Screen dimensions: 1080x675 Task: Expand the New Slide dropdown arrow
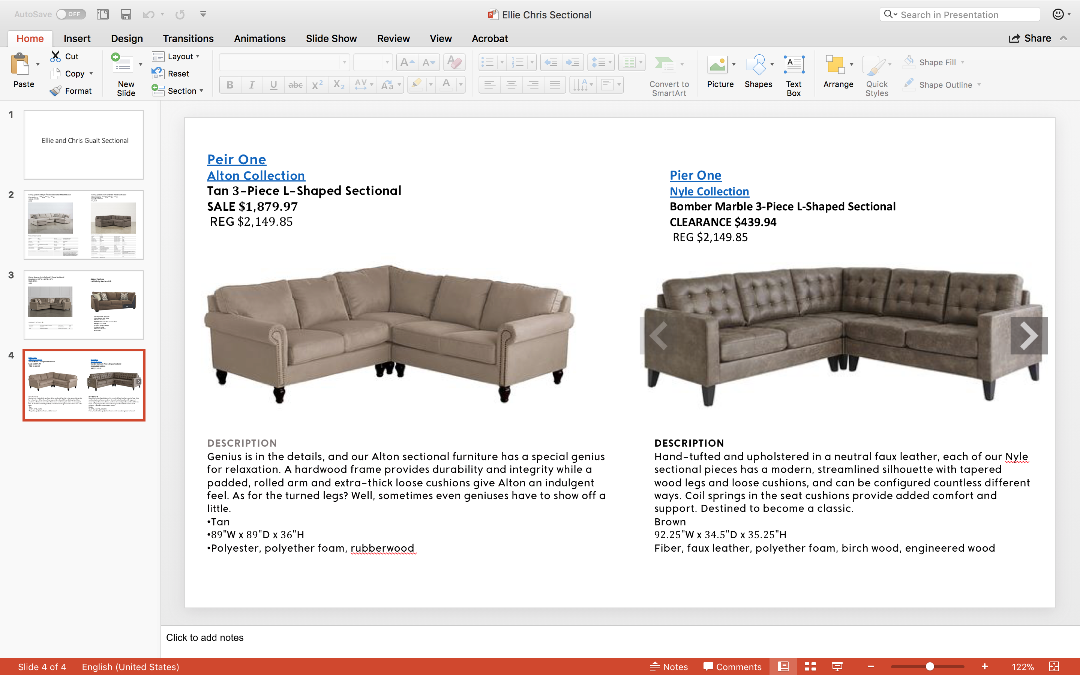click(141, 64)
